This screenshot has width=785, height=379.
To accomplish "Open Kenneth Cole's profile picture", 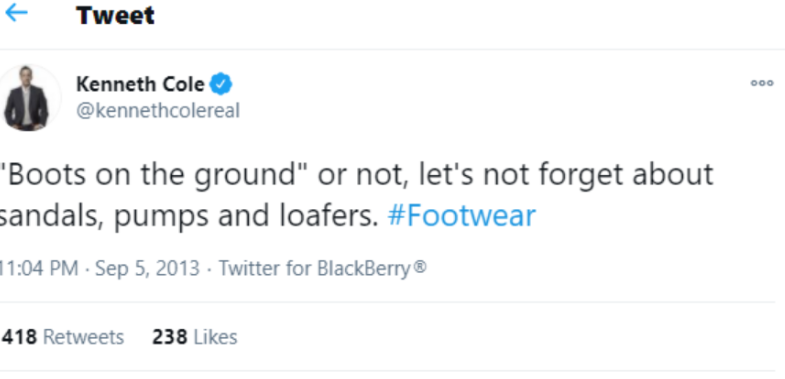I will pos(28,98).
